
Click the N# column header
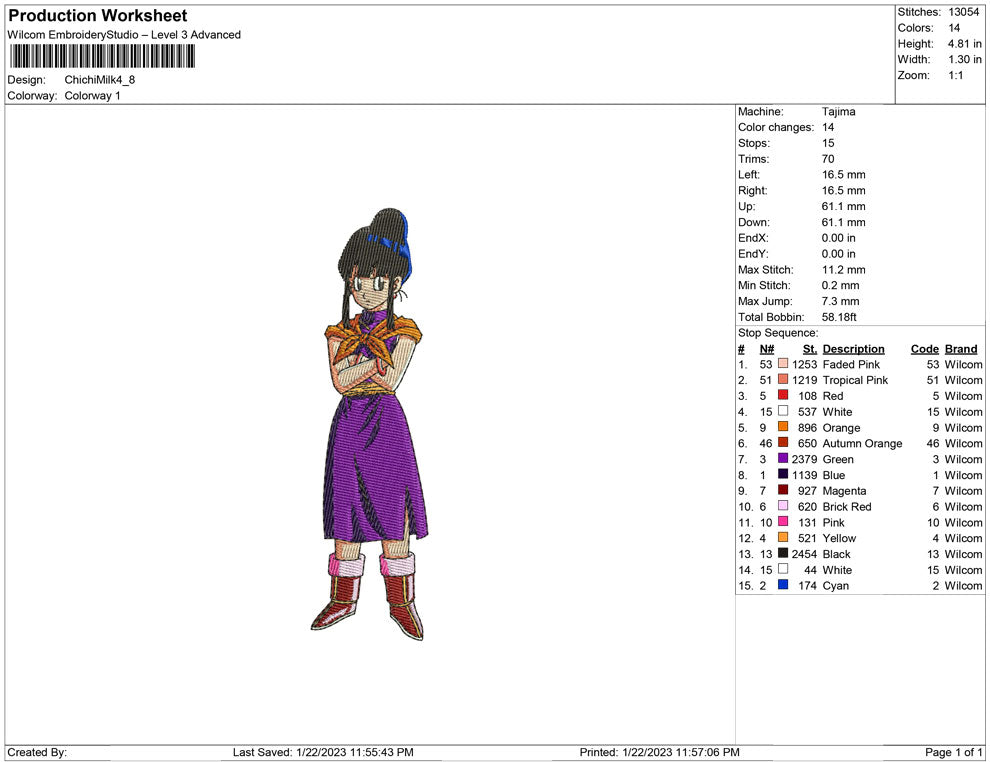(766, 349)
